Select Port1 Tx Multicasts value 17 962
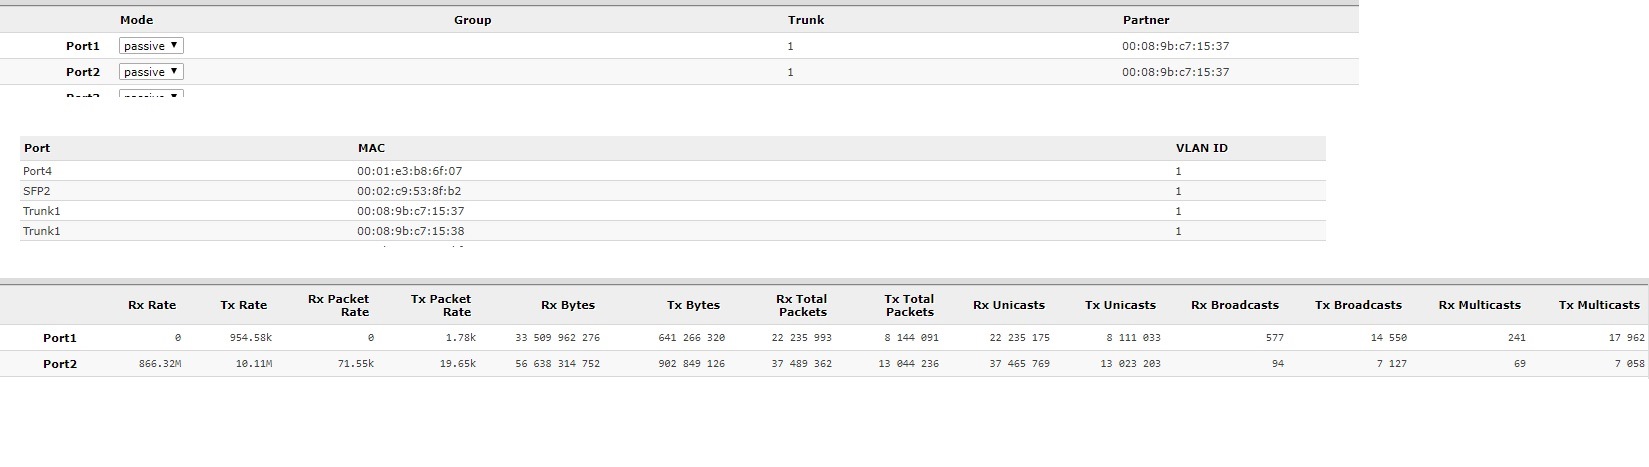 tap(1626, 338)
